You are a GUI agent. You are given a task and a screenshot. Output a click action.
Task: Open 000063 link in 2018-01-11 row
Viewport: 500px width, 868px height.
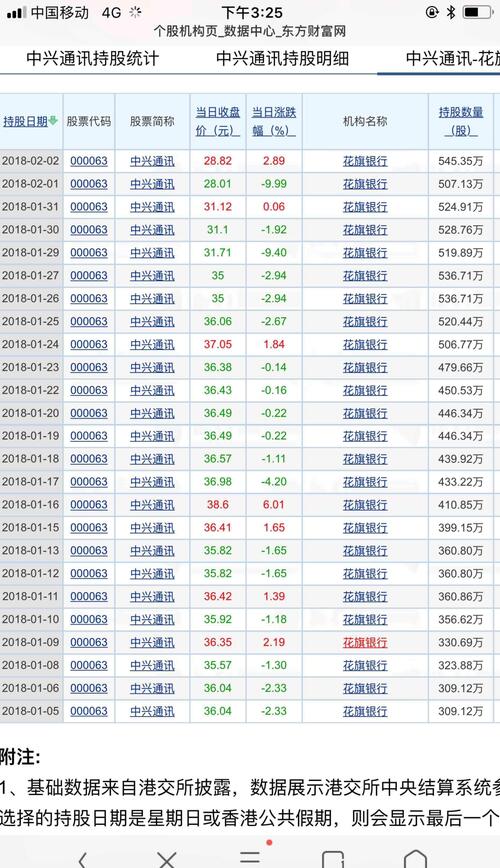[x=89, y=597]
